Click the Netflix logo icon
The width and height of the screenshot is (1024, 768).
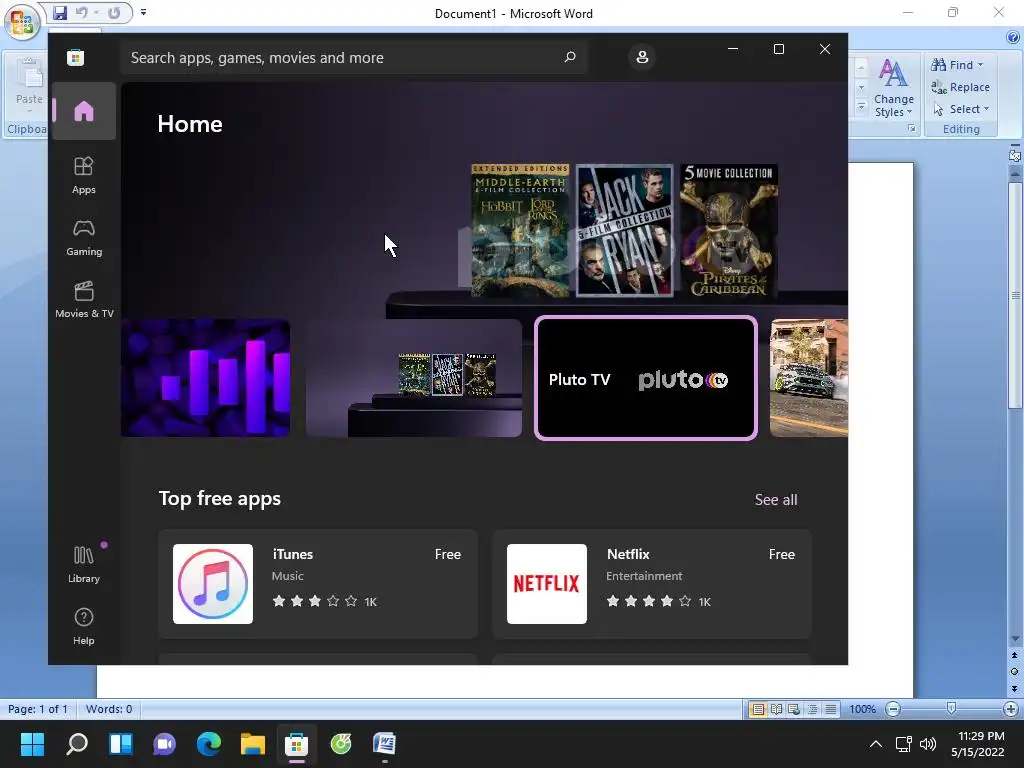[547, 584]
